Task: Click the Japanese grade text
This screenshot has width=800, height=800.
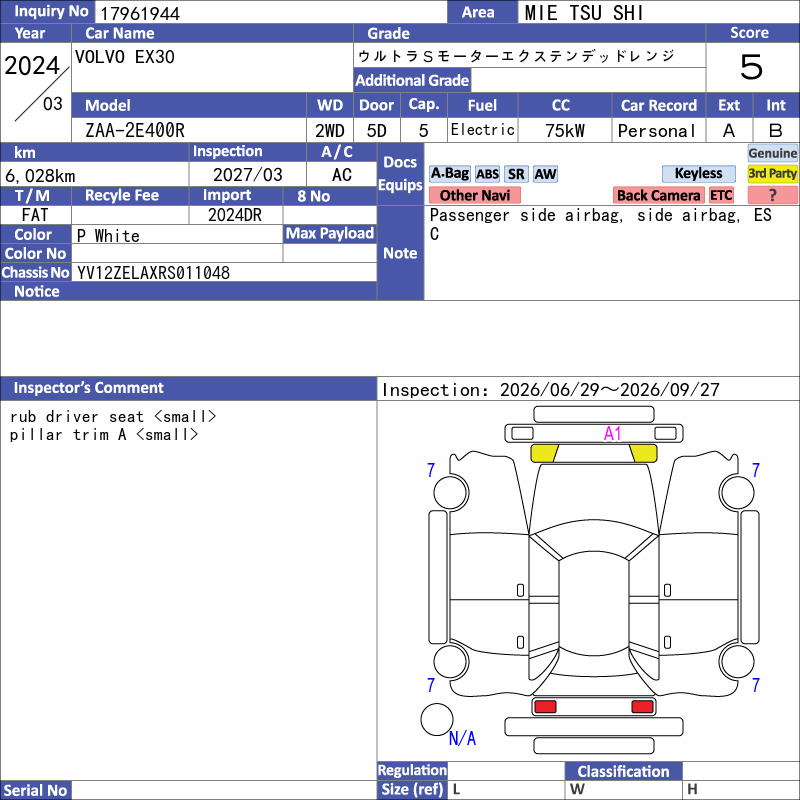Action: [516, 55]
